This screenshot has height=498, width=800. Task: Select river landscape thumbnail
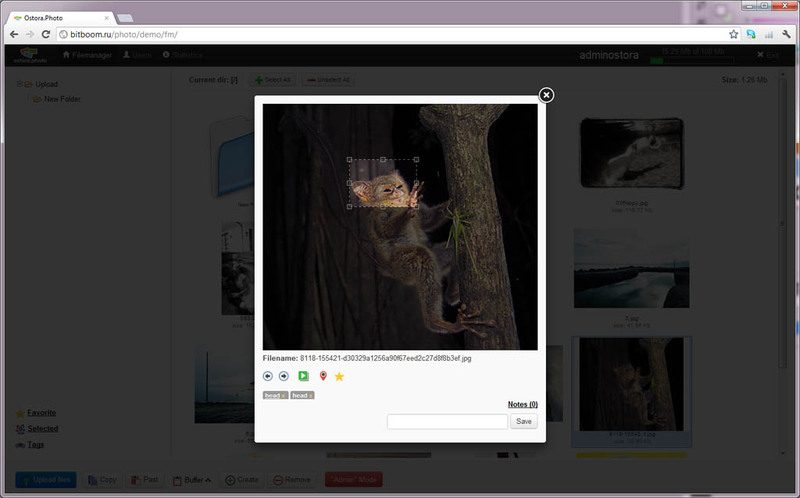click(x=632, y=268)
